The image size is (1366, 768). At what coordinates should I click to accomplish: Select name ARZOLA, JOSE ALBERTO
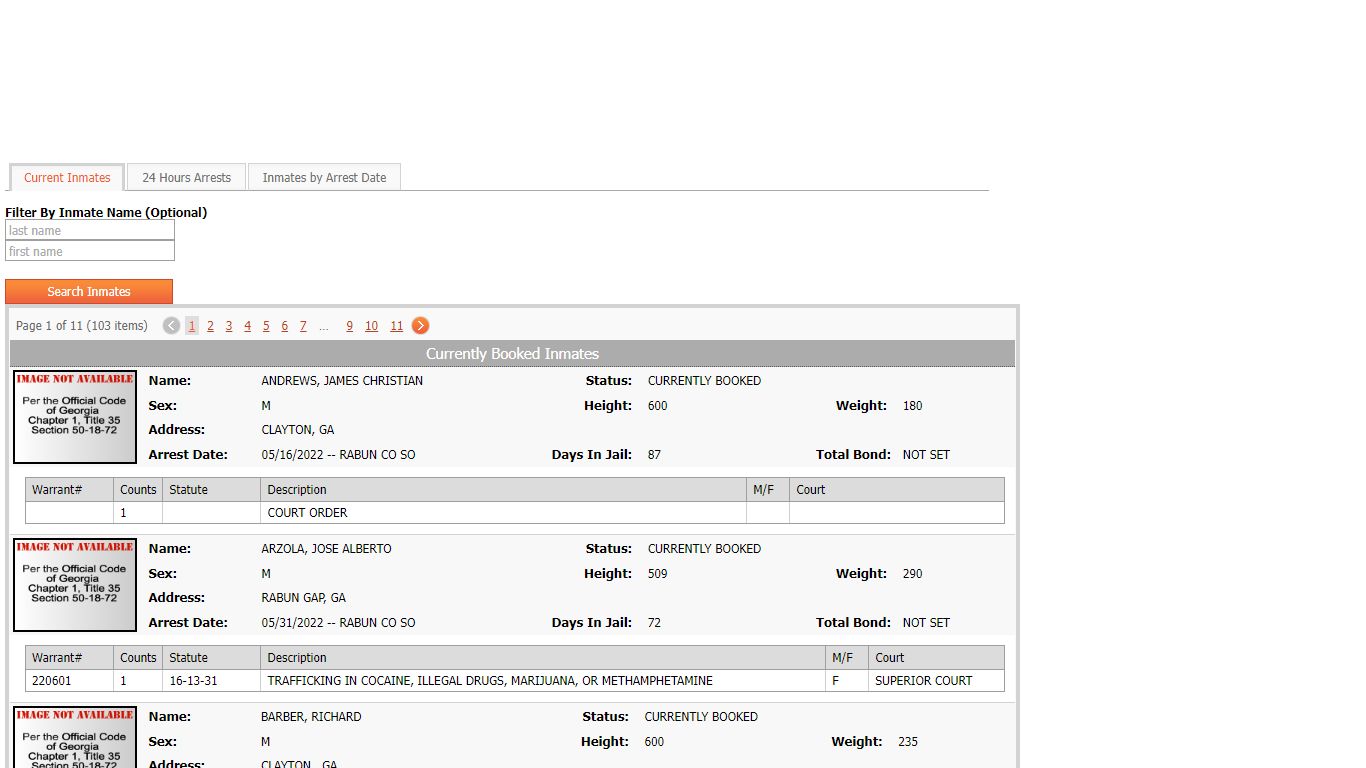326,549
